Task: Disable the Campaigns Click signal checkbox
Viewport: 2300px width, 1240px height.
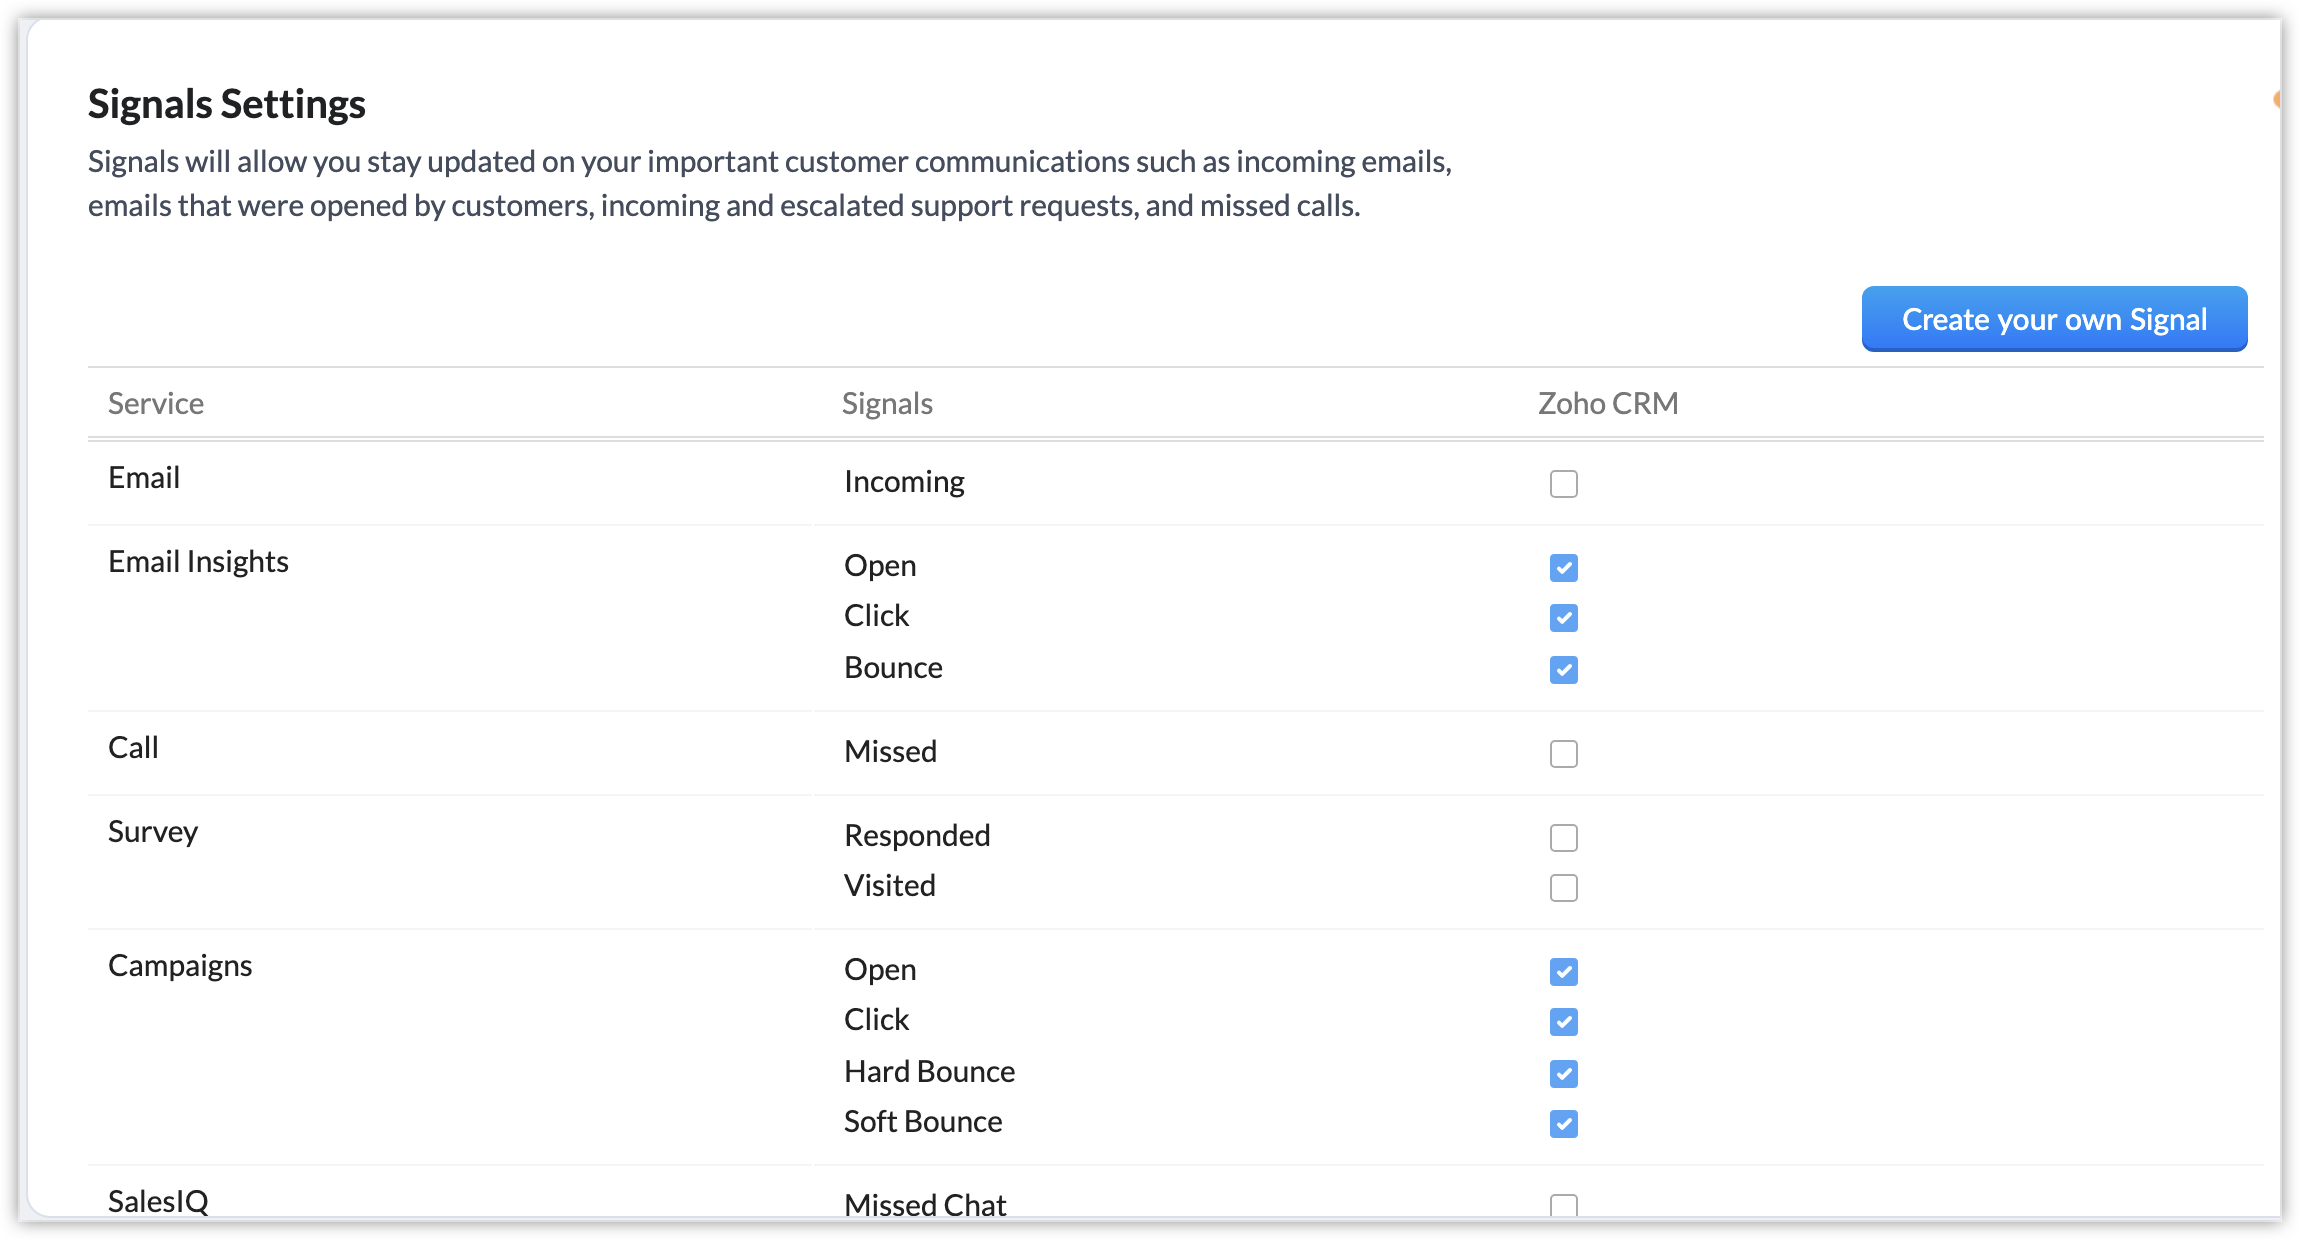Action: point(1563,1022)
